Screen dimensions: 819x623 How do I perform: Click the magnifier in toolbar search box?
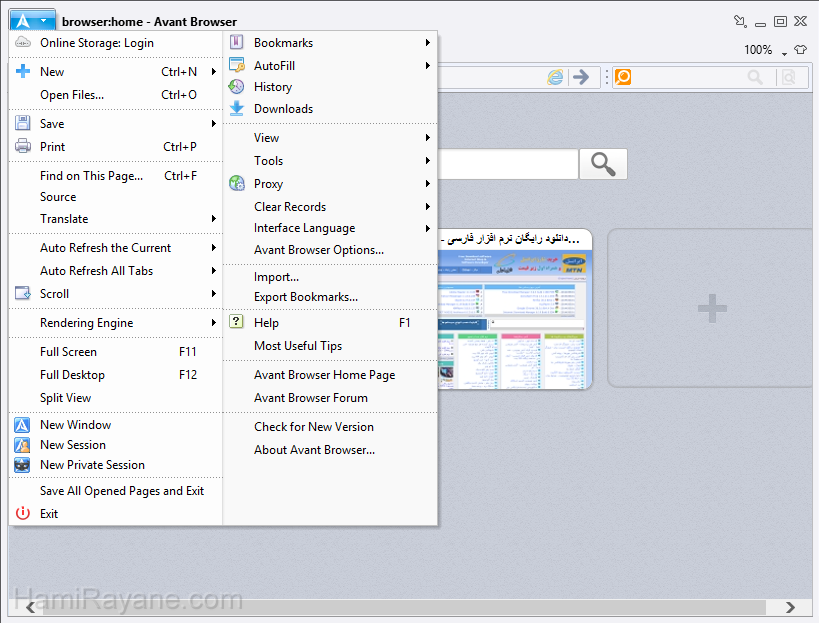tap(755, 77)
